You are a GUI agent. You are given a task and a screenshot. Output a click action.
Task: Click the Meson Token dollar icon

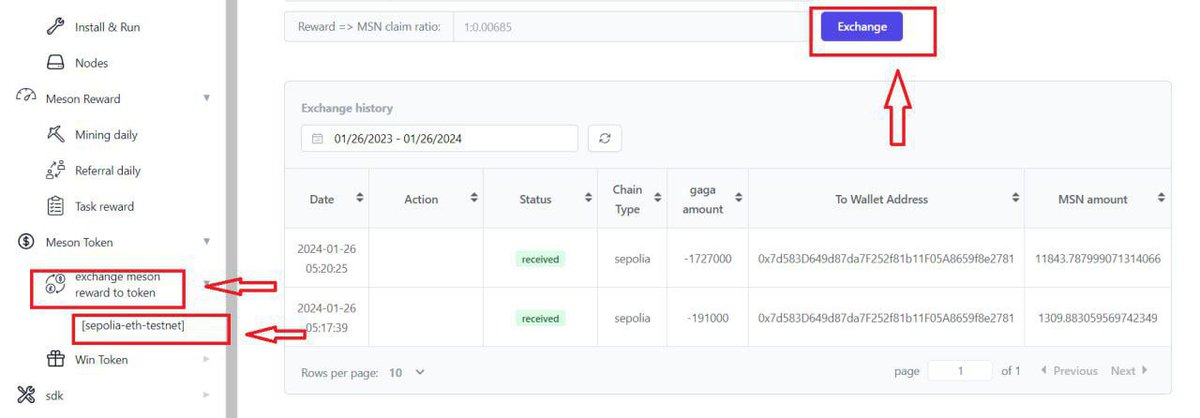(26, 242)
